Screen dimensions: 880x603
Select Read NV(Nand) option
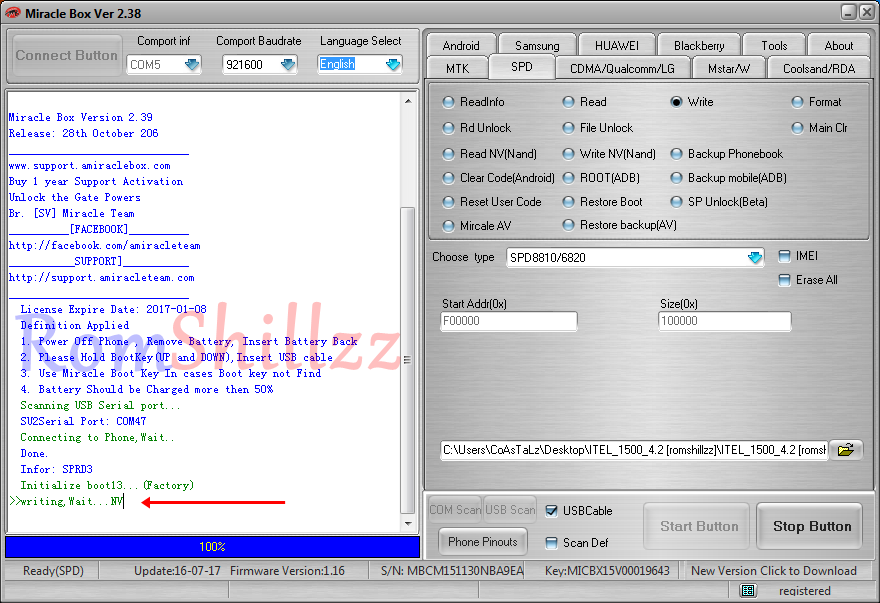pyautogui.click(x=489, y=153)
